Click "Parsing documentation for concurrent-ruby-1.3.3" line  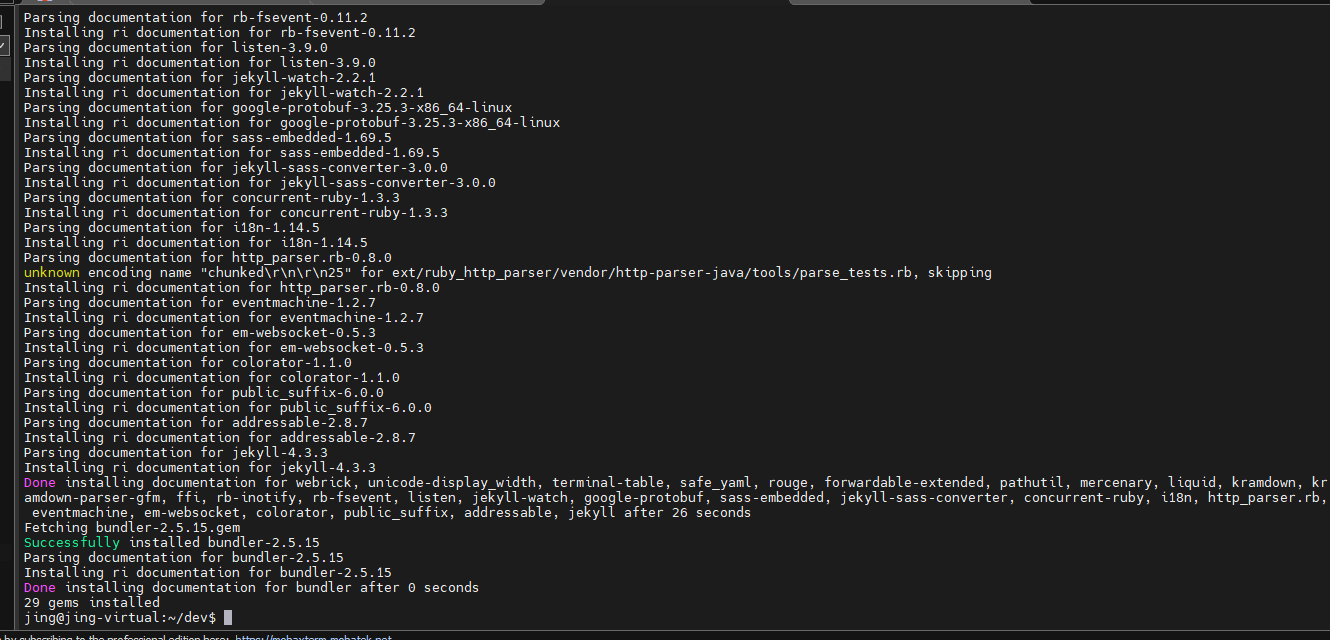pos(212,197)
